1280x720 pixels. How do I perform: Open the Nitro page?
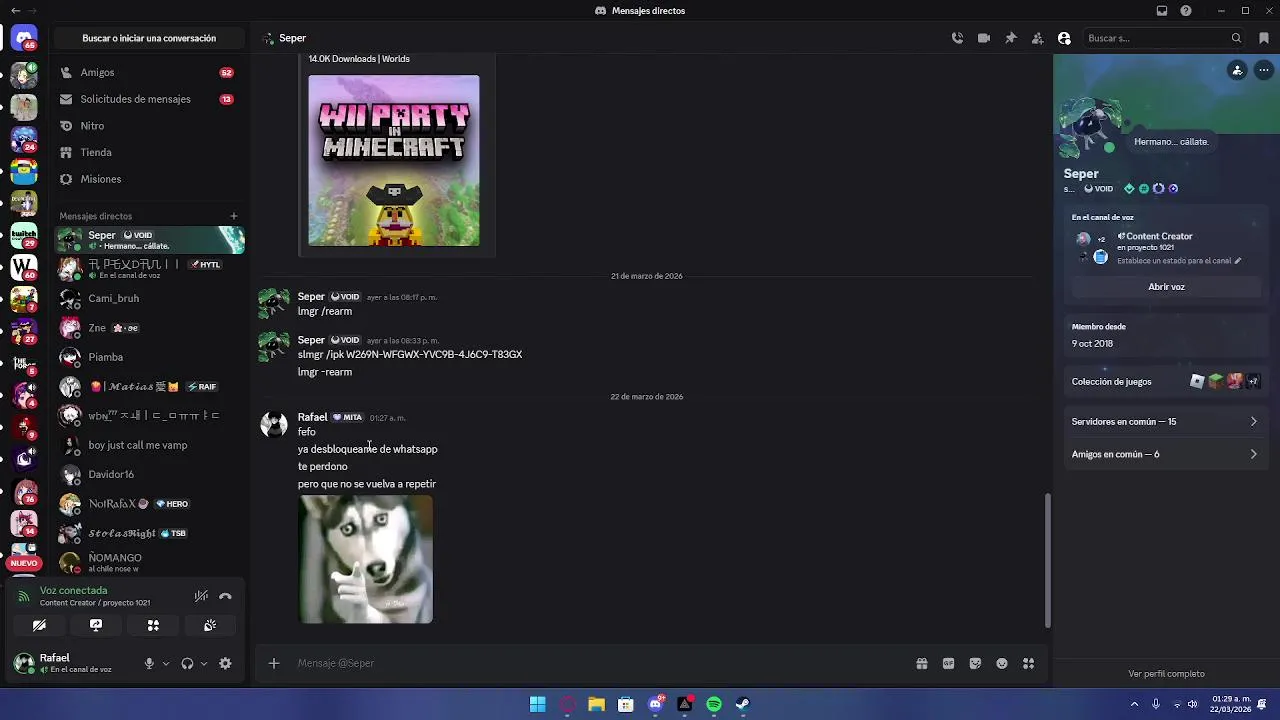click(x=148, y=126)
